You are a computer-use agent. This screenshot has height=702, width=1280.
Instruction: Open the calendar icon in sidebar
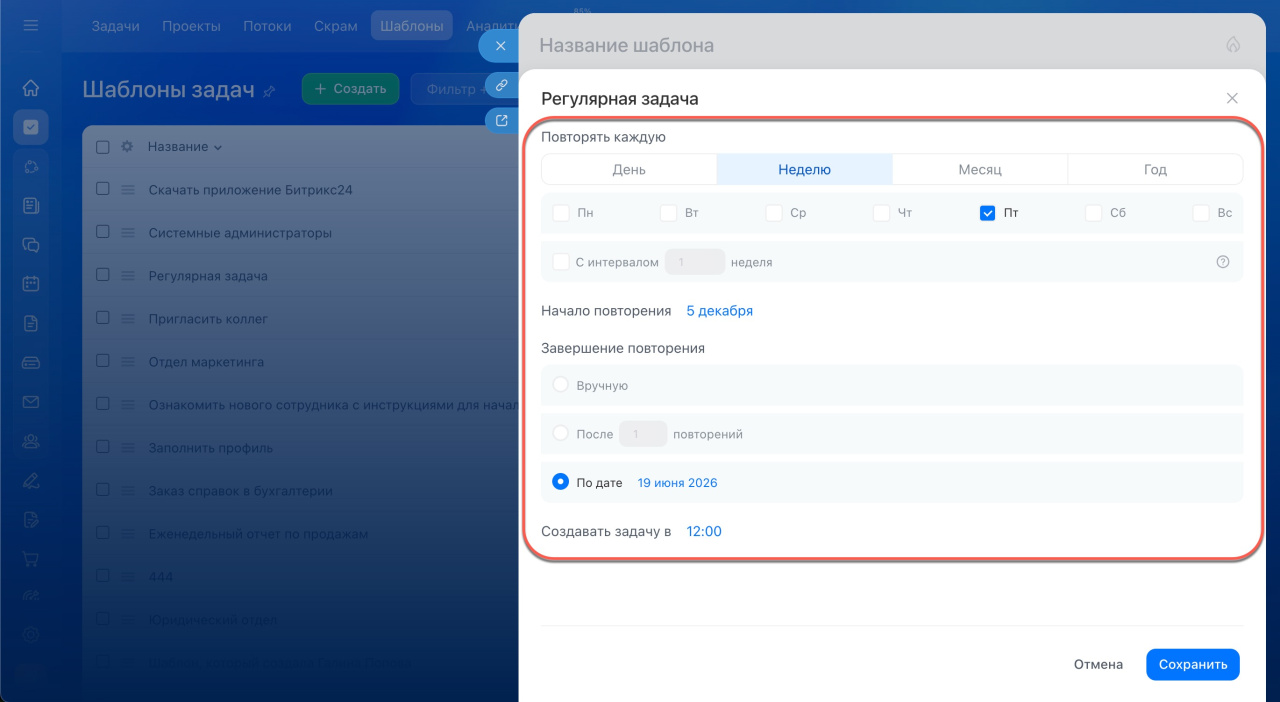(x=31, y=283)
